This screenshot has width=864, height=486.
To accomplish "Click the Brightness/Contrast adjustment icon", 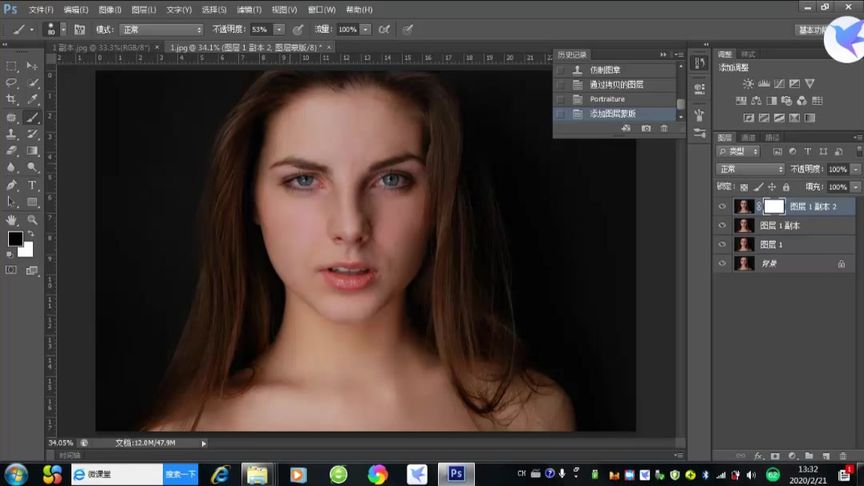I will click(748, 84).
